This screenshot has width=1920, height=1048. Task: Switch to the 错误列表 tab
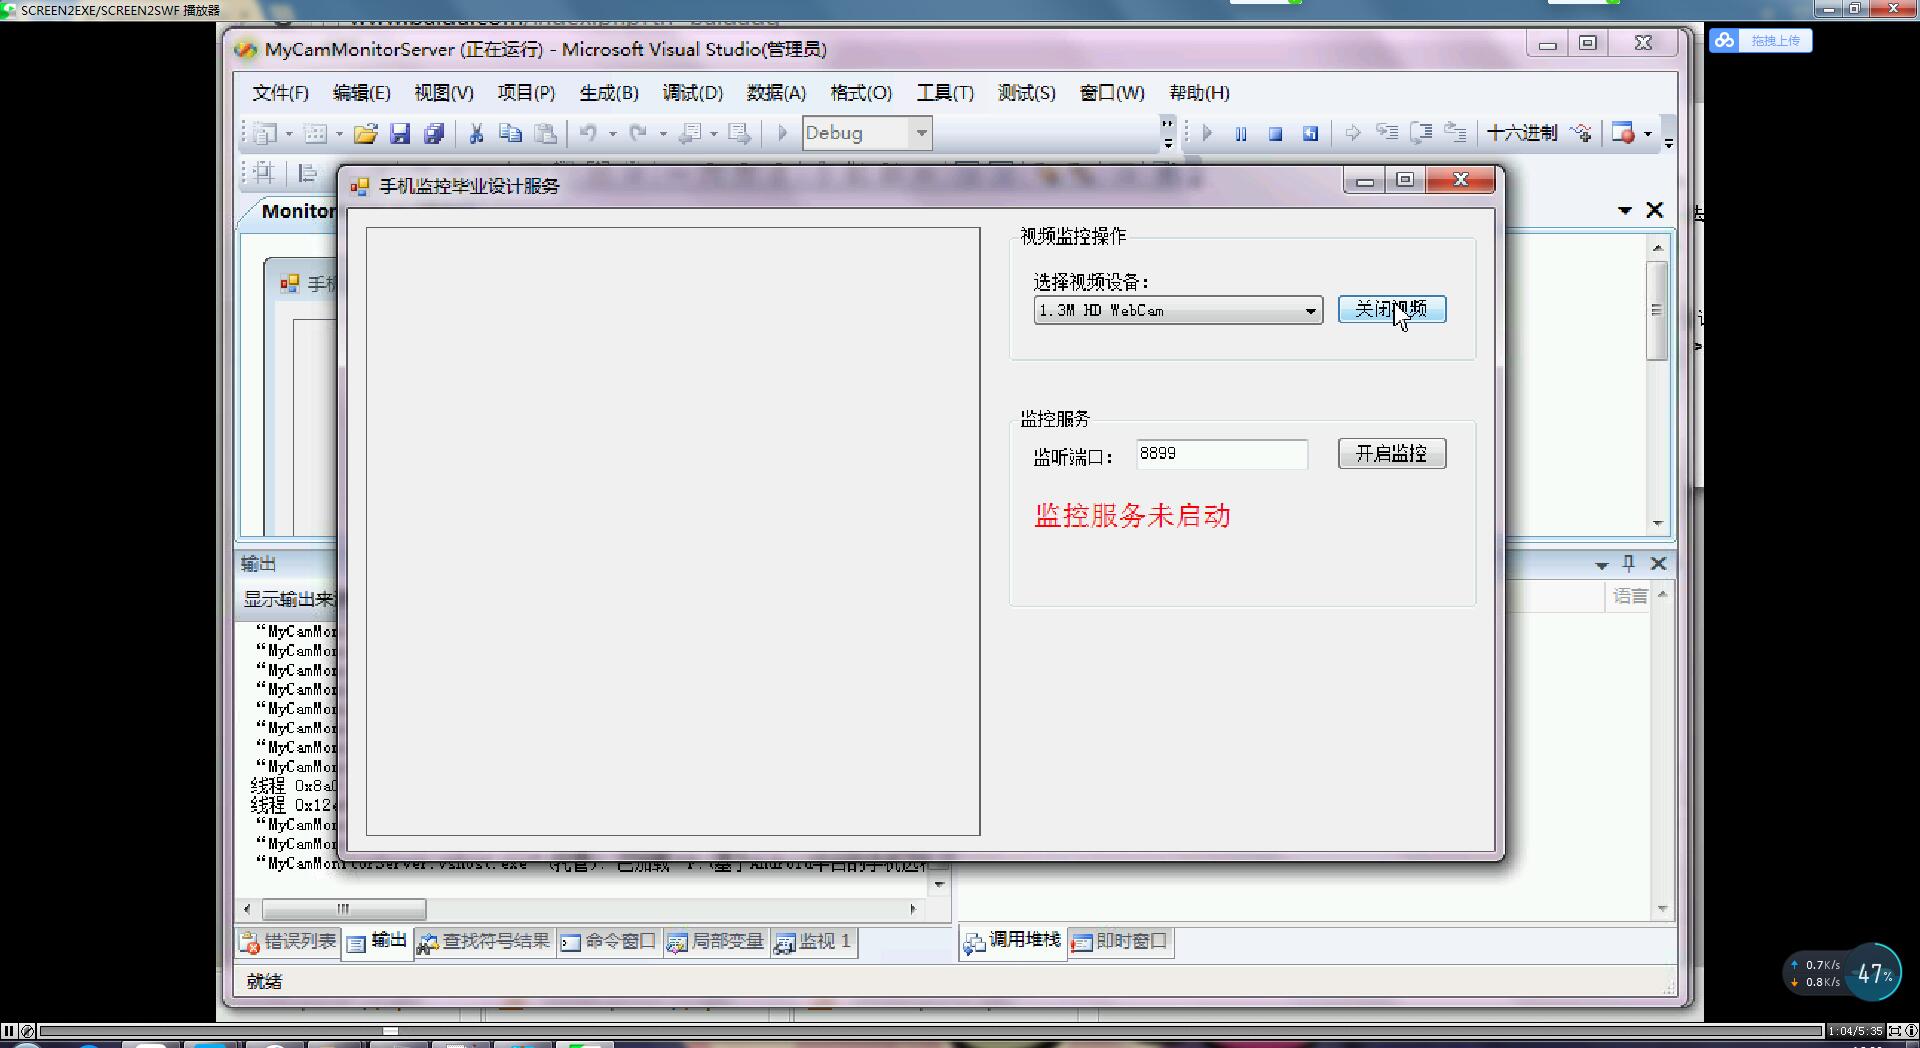tap(289, 942)
